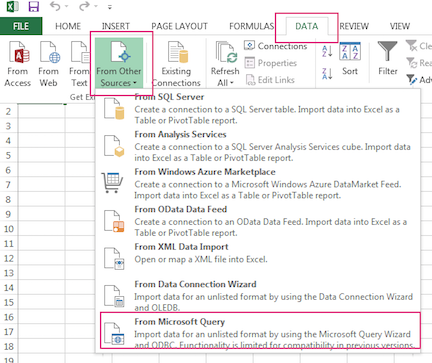The height and width of the screenshot is (363, 432).
Task: Choose From Analysis Services menu entry
Action: [257, 146]
